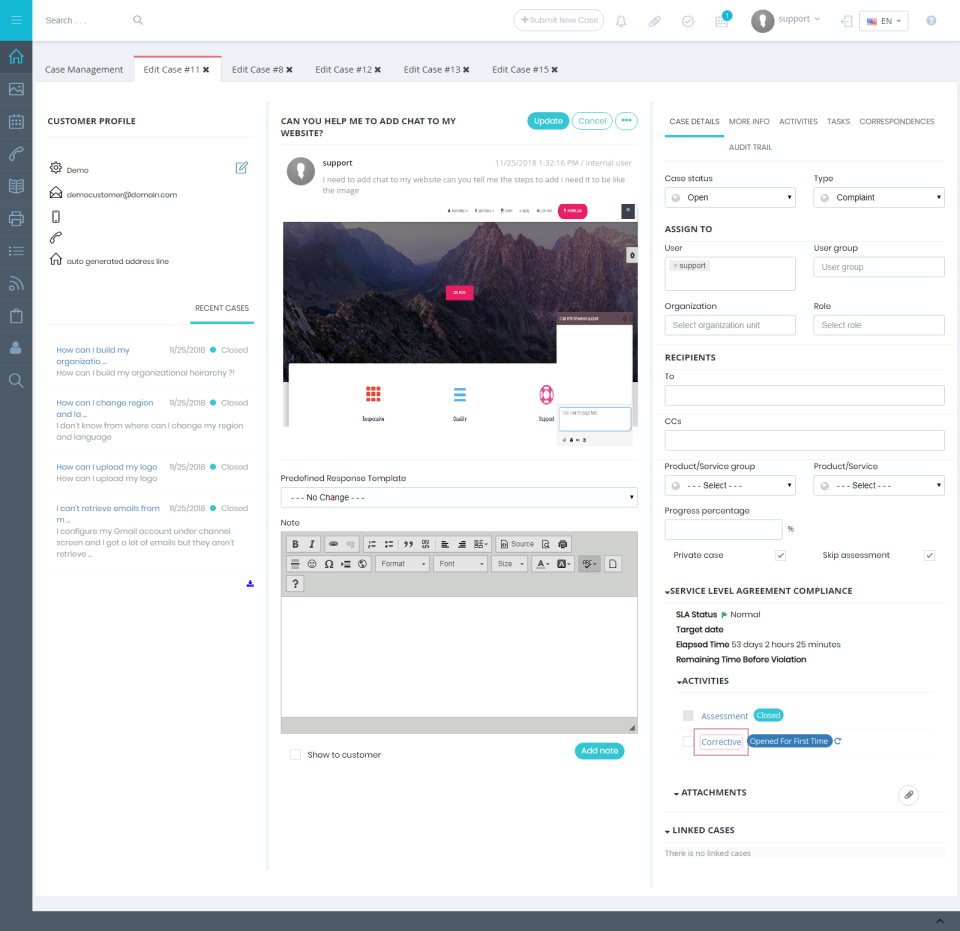Open the Predefined Response Template dropdown
960x931 pixels.
(458, 497)
